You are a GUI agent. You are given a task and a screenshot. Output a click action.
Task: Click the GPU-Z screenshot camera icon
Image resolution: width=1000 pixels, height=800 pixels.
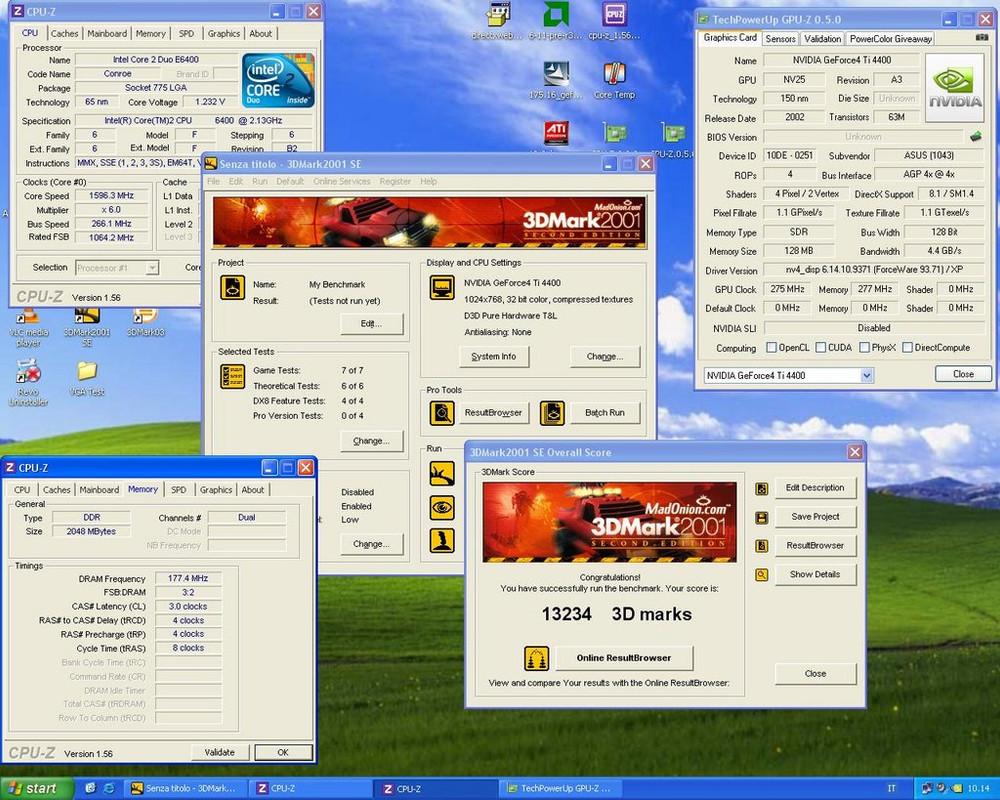982,38
